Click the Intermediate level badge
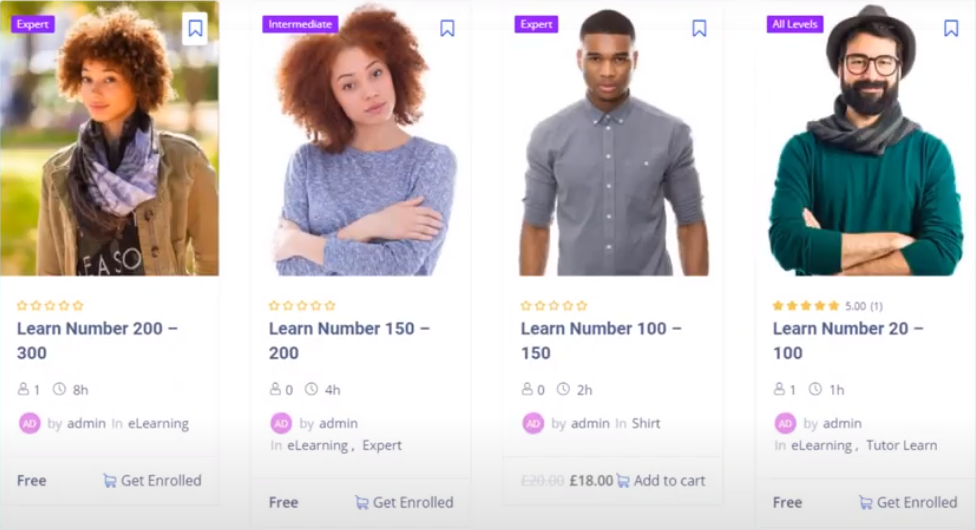976x530 pixels. (x=300, y=24)
